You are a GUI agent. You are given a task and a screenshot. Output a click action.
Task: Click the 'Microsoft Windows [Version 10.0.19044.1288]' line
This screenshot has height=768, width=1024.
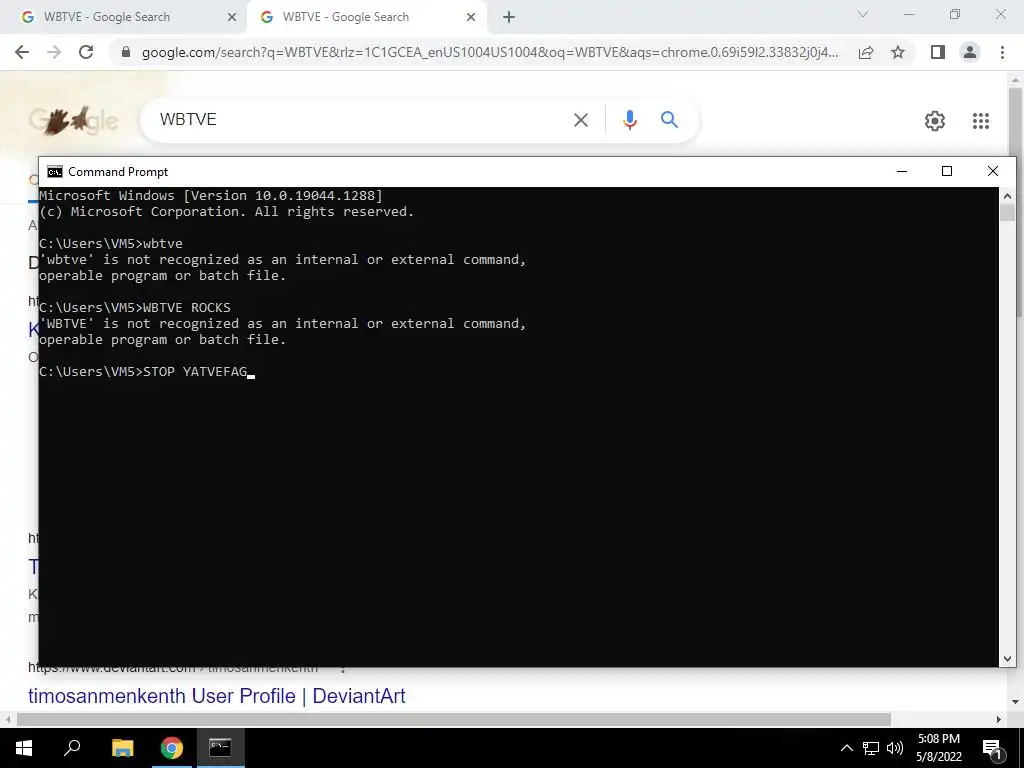pyautogui.click(x=211, y=195)
